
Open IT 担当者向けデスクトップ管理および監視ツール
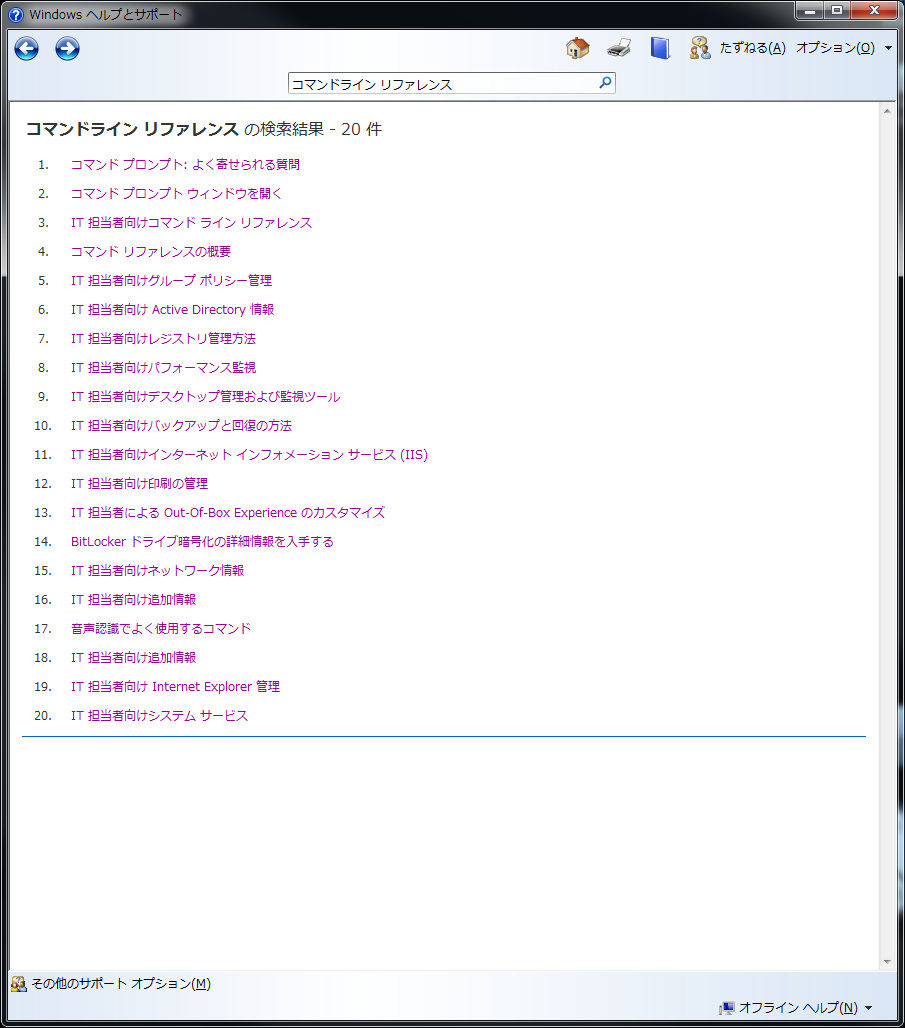(205, 397)
